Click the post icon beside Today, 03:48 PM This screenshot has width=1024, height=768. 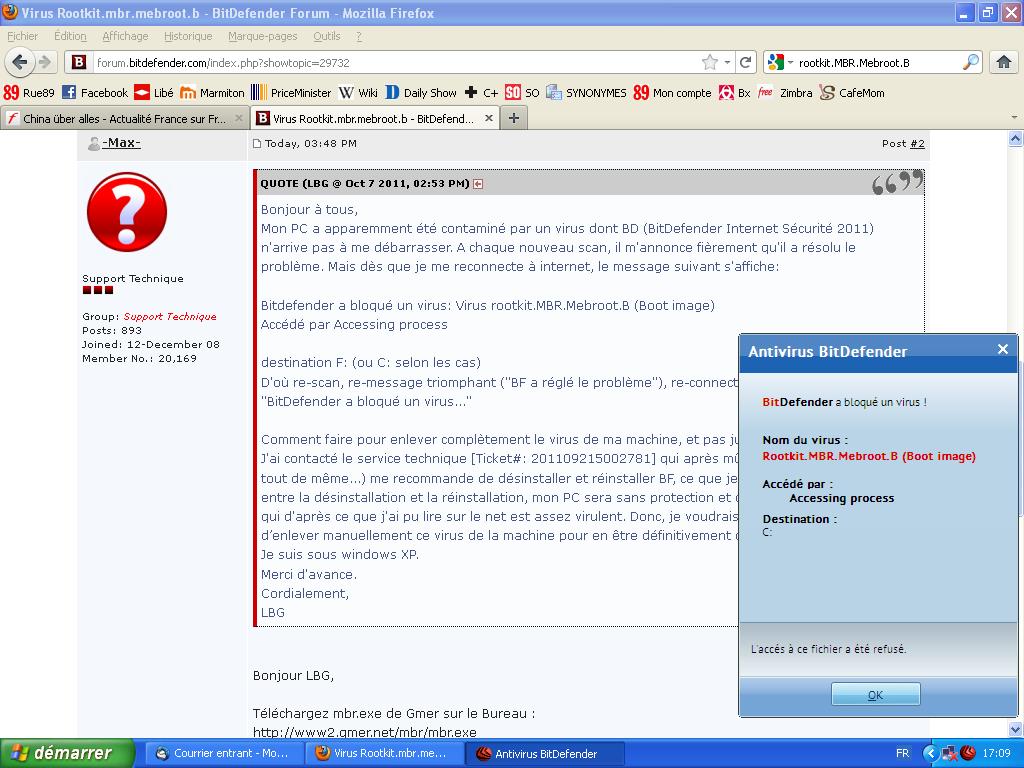[x=257, y=144]
